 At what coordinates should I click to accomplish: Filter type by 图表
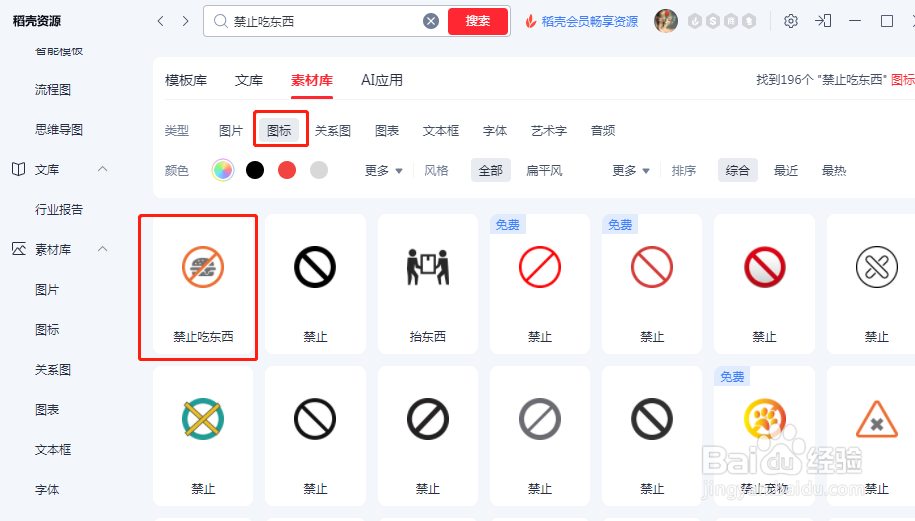(387, 131)
